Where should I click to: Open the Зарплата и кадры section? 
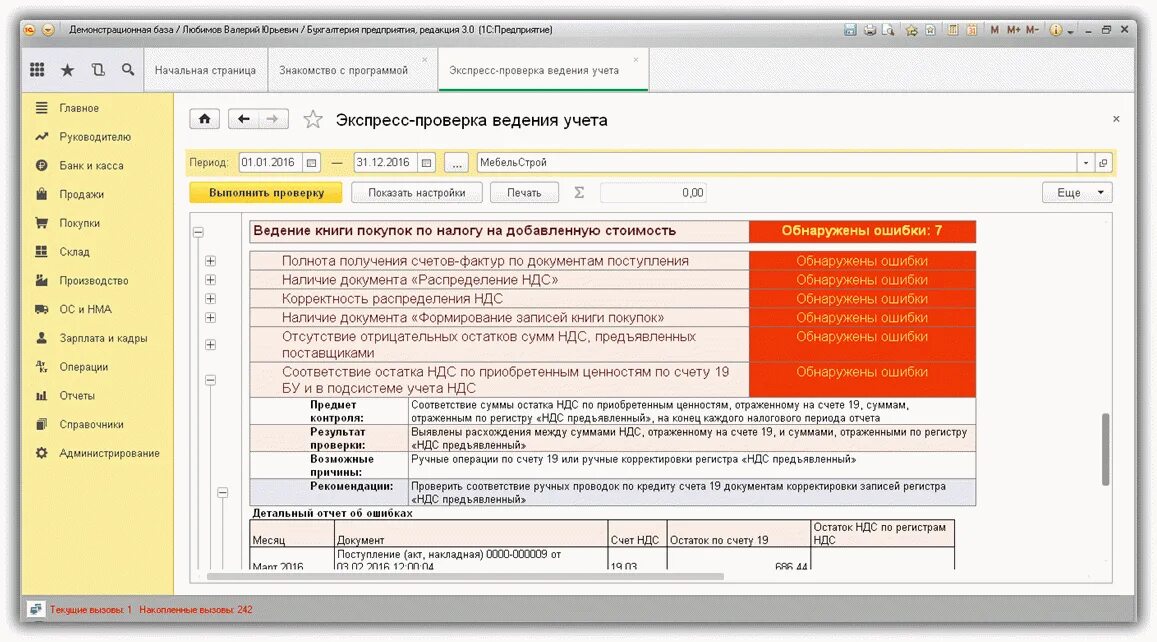[103, 338]
